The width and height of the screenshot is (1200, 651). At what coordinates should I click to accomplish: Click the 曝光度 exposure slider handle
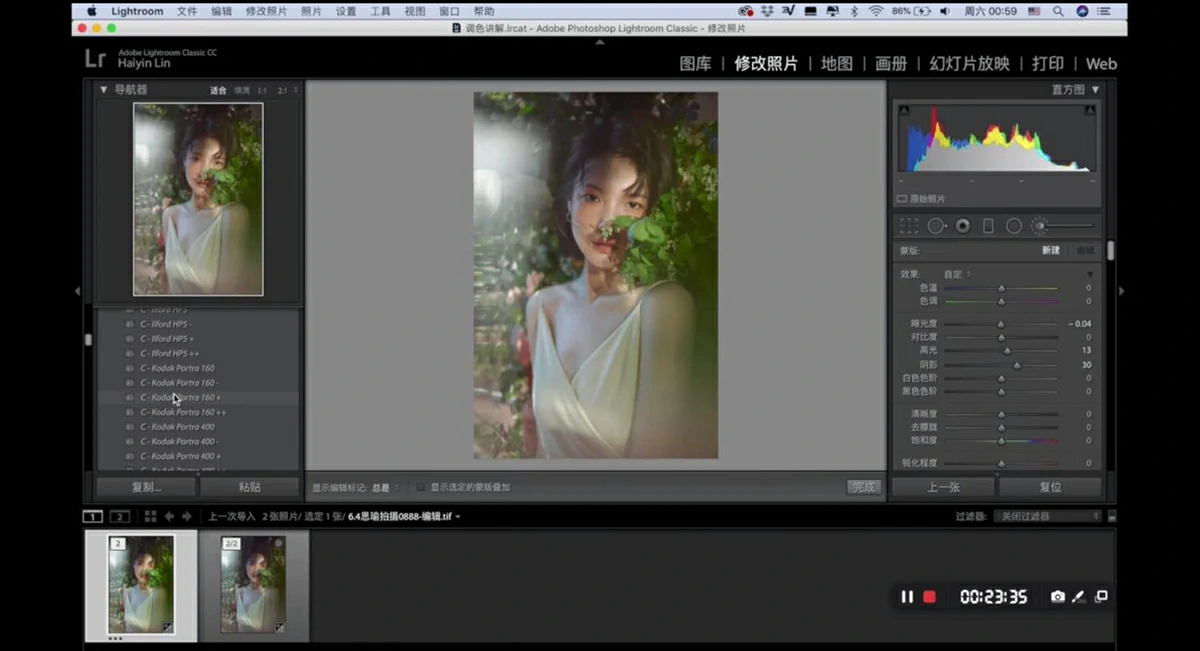click(x=1000, y=324)
